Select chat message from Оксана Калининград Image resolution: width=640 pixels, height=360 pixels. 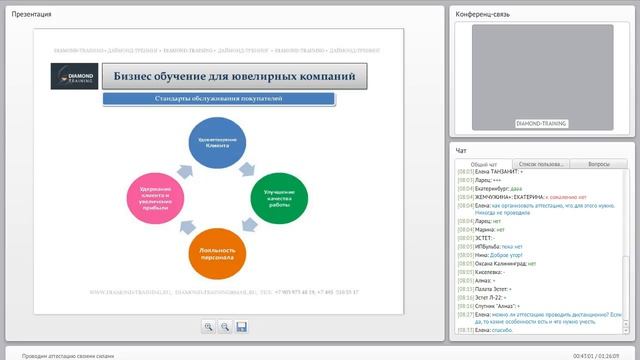497,264
